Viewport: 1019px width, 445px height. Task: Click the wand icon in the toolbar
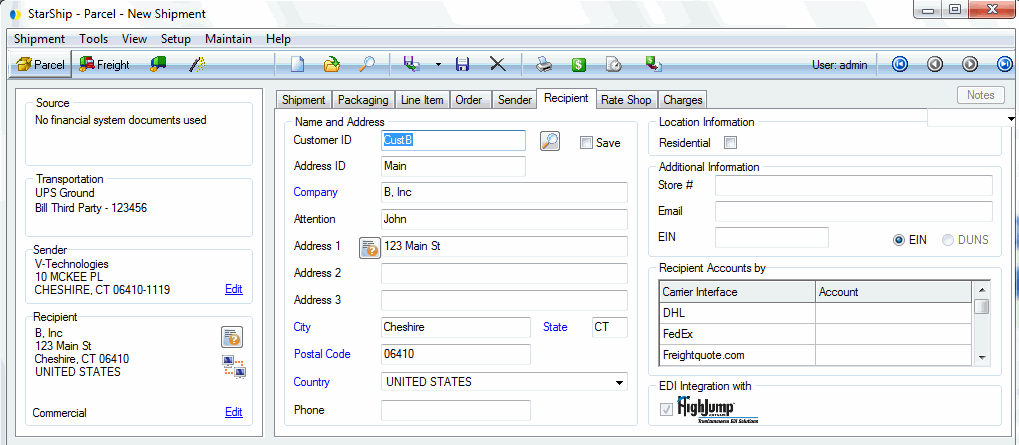tap(197, 64)
